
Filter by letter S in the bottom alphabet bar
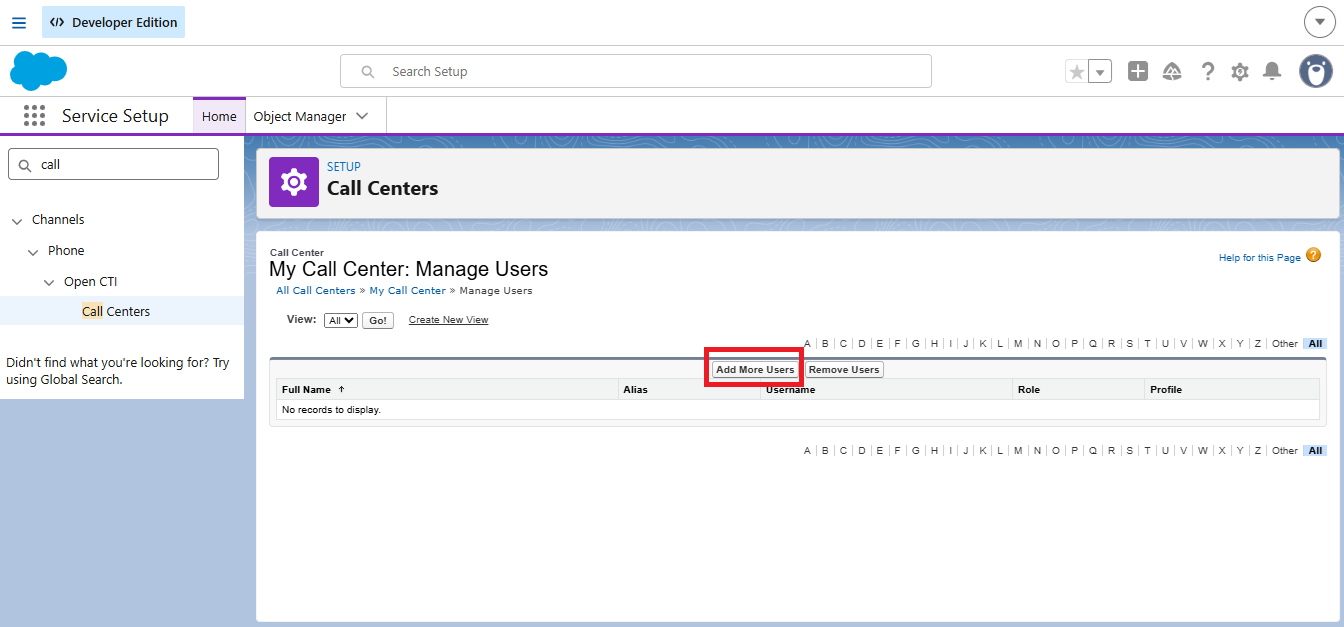(1129, 451)
